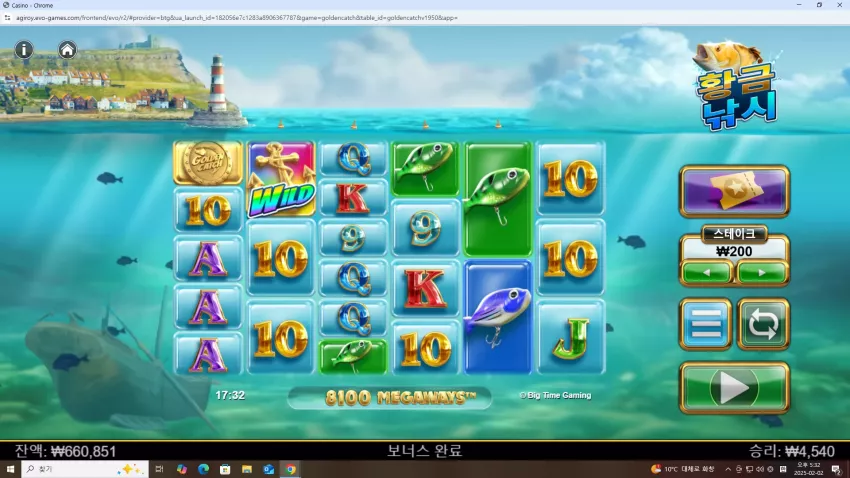Click the taskbar search box
This screenshot has width=850, height=478.
[85, 469]
